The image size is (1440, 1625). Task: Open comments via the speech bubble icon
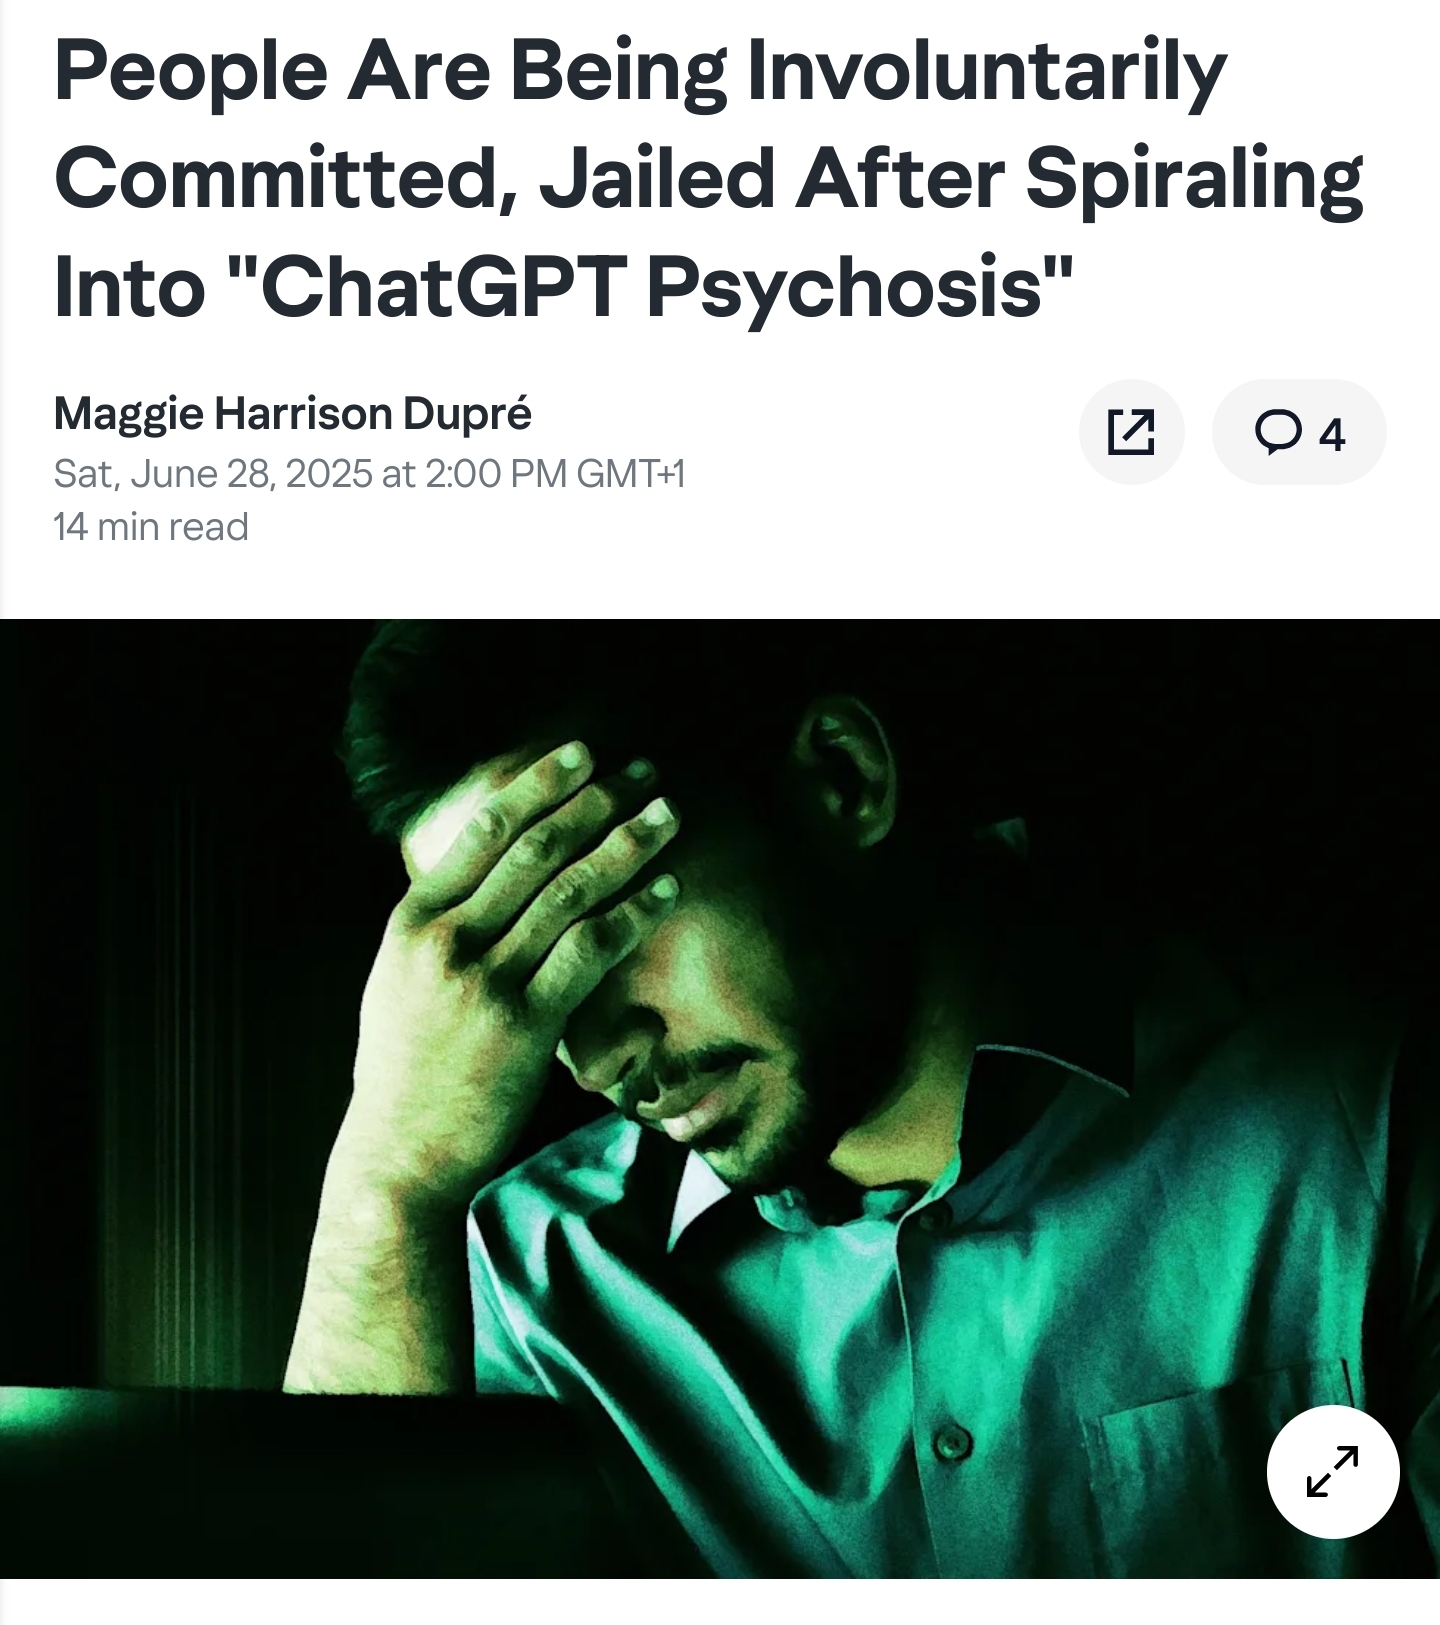pyautogui.click(x=1278, y=432)
